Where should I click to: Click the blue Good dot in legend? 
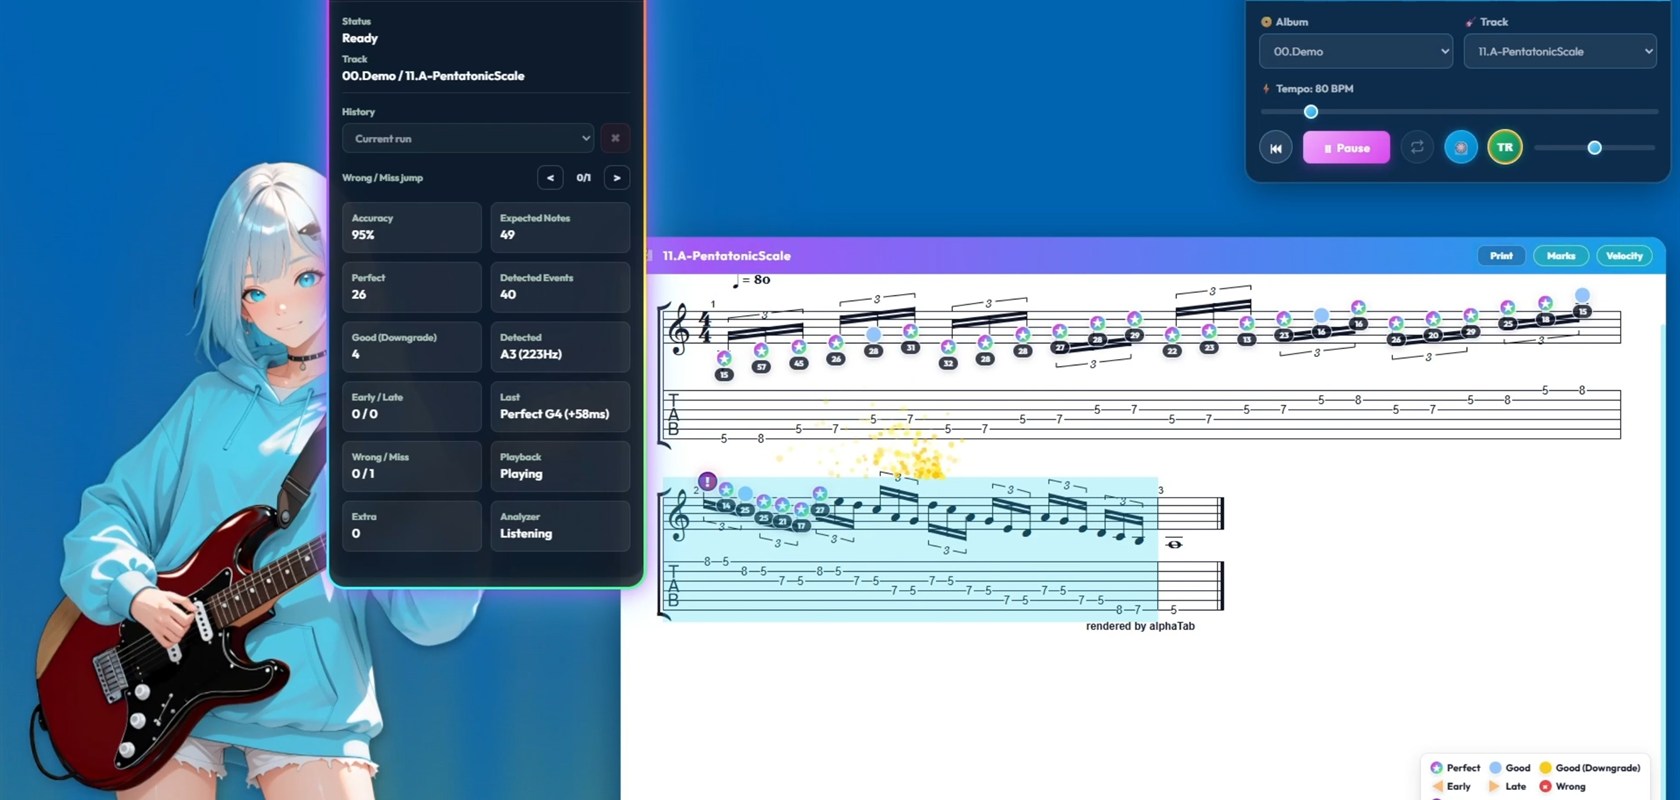[1495, 768]
